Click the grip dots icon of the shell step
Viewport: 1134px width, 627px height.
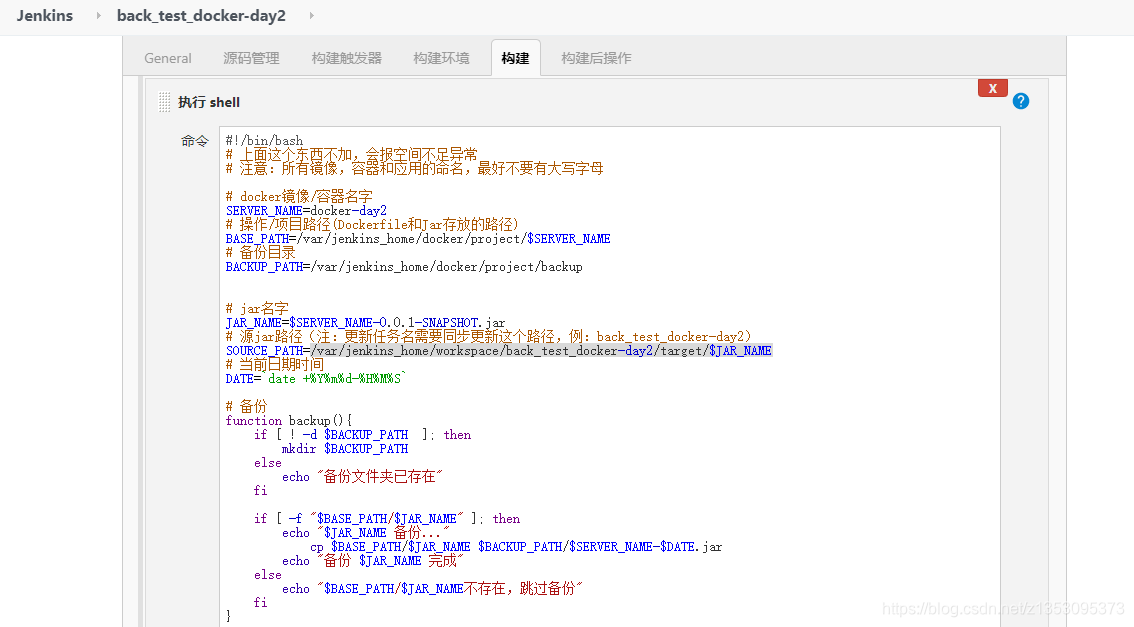click(x=164, y=101)
